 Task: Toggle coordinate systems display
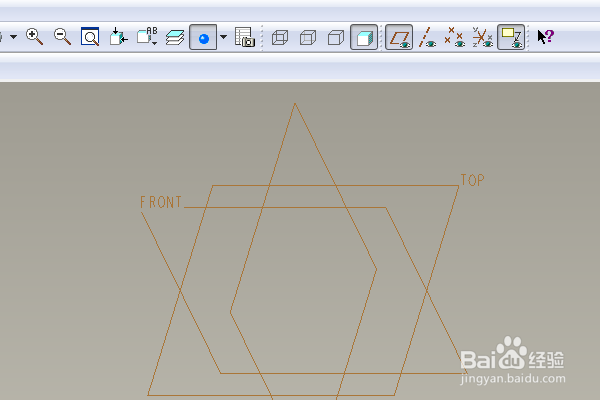coord(483,37)
